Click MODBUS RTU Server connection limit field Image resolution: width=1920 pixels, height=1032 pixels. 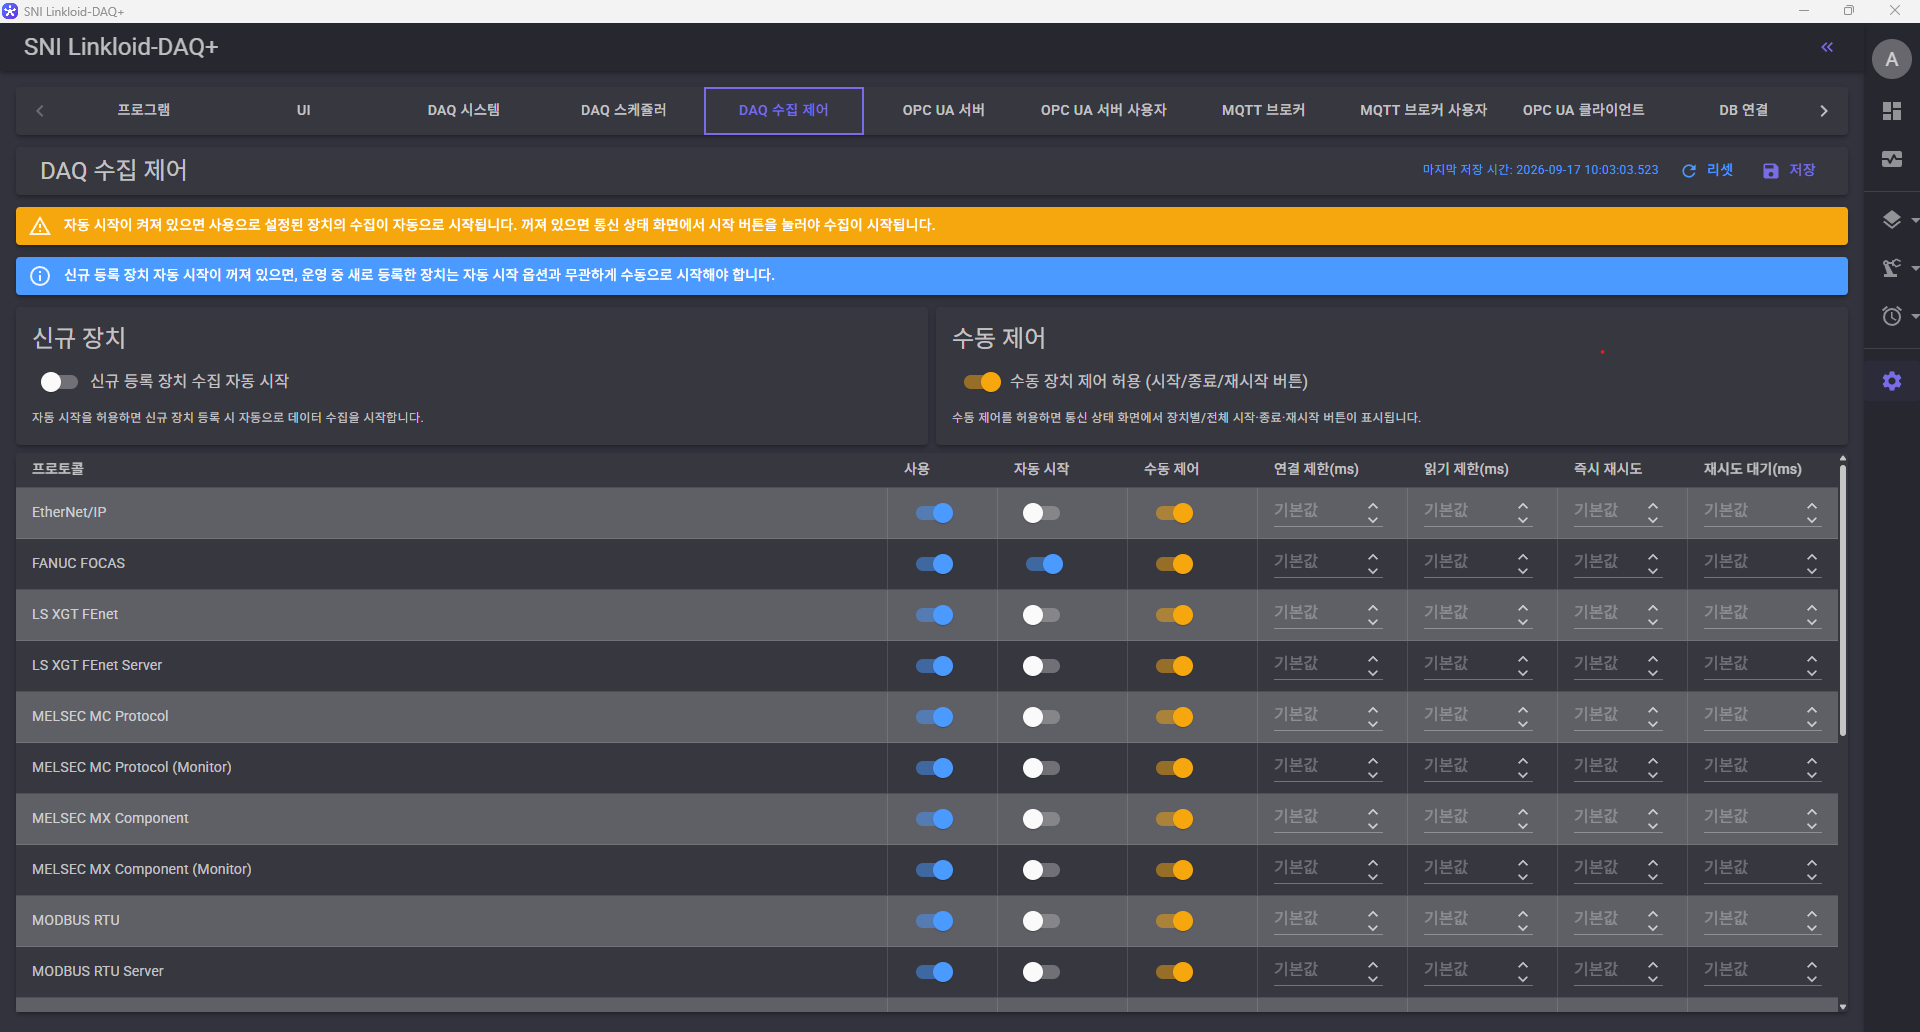(x=1328, y=971)
